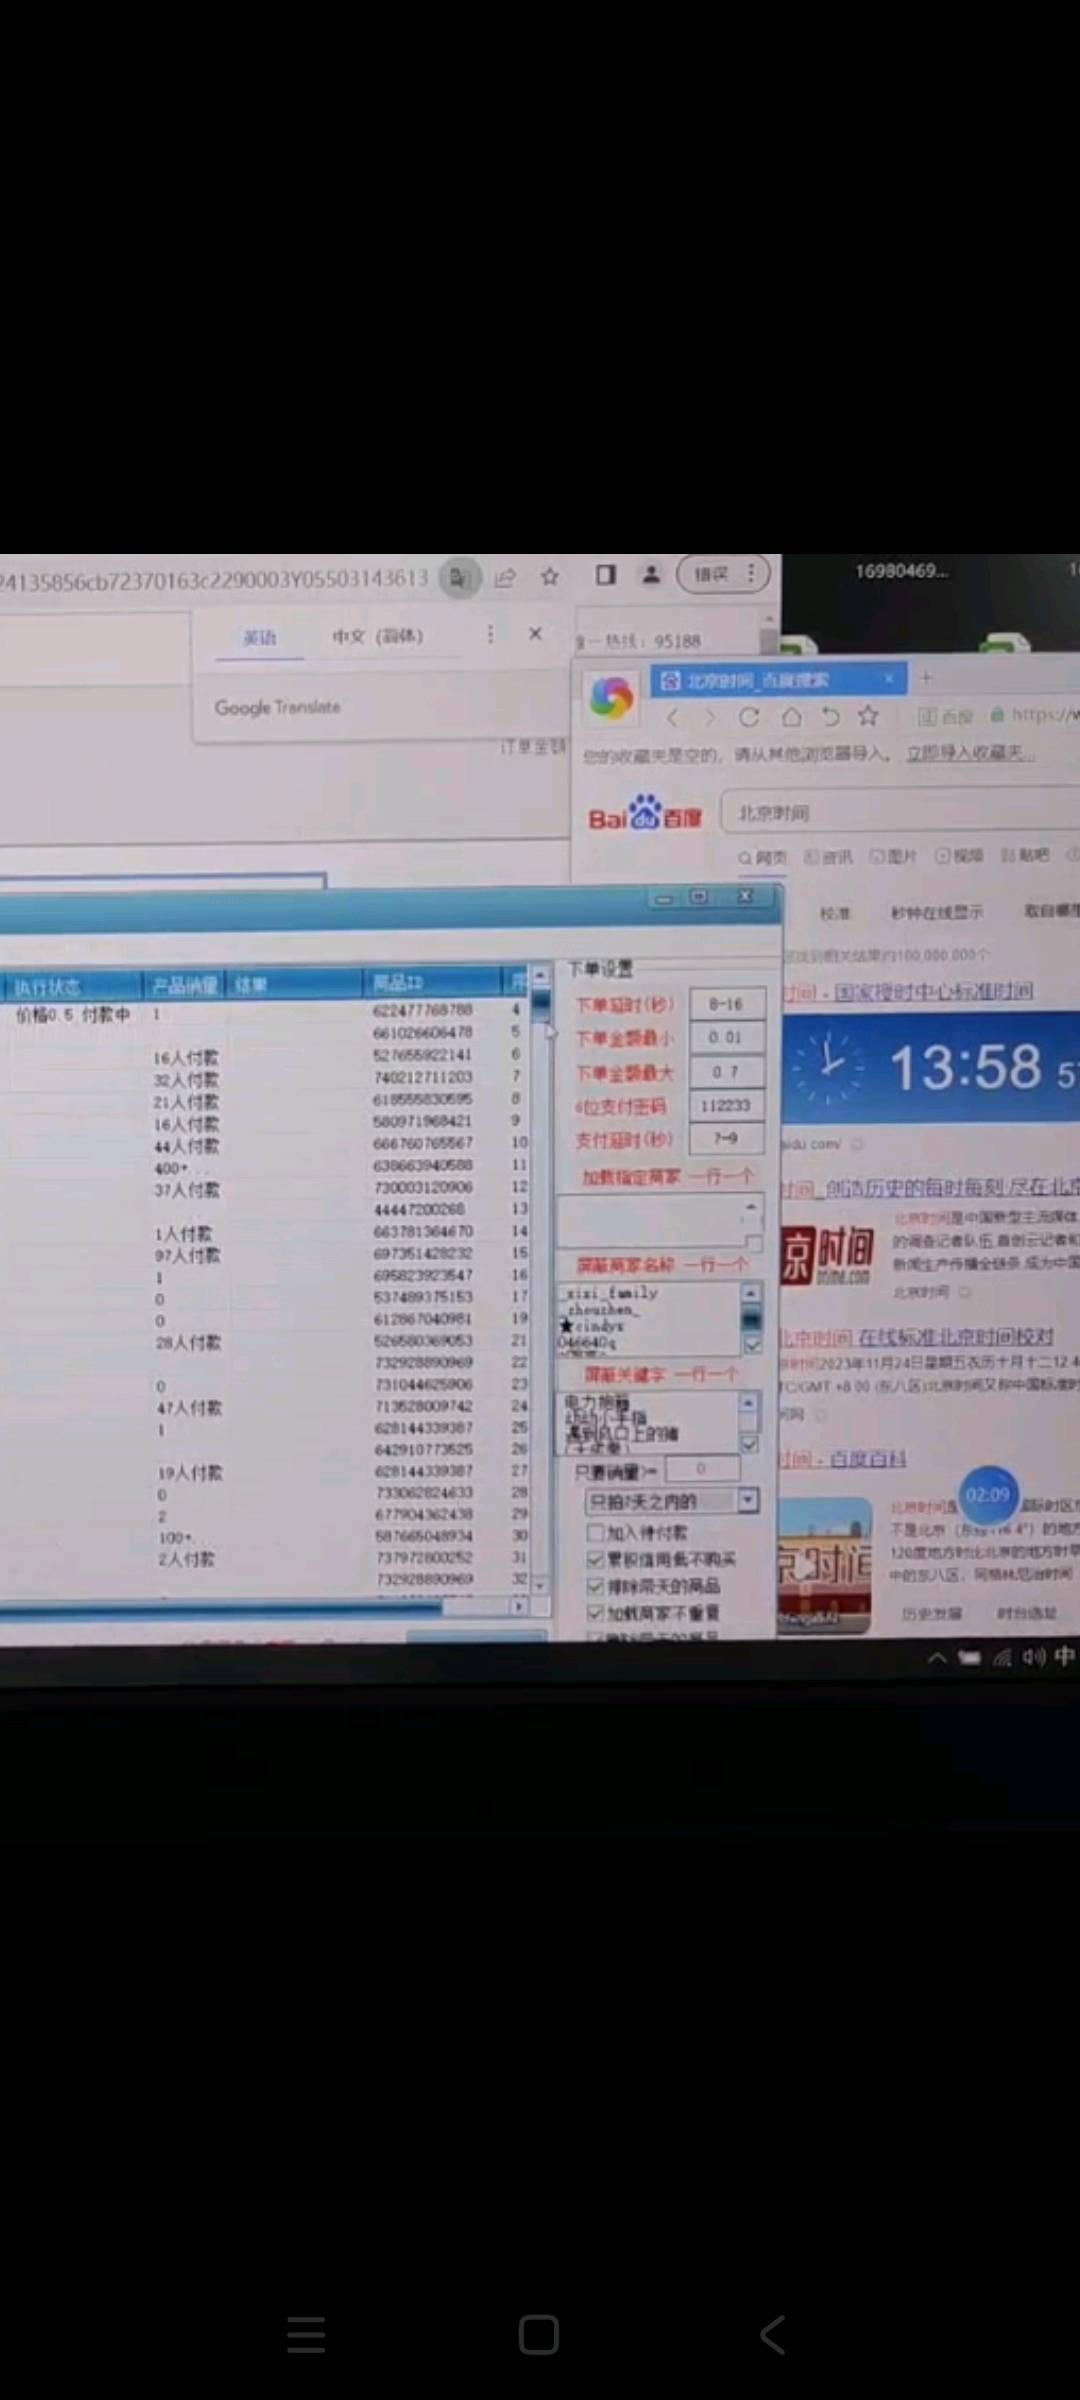Open the Chrome profile avatar icon
1080x2400 pixels.
point(651,574)
